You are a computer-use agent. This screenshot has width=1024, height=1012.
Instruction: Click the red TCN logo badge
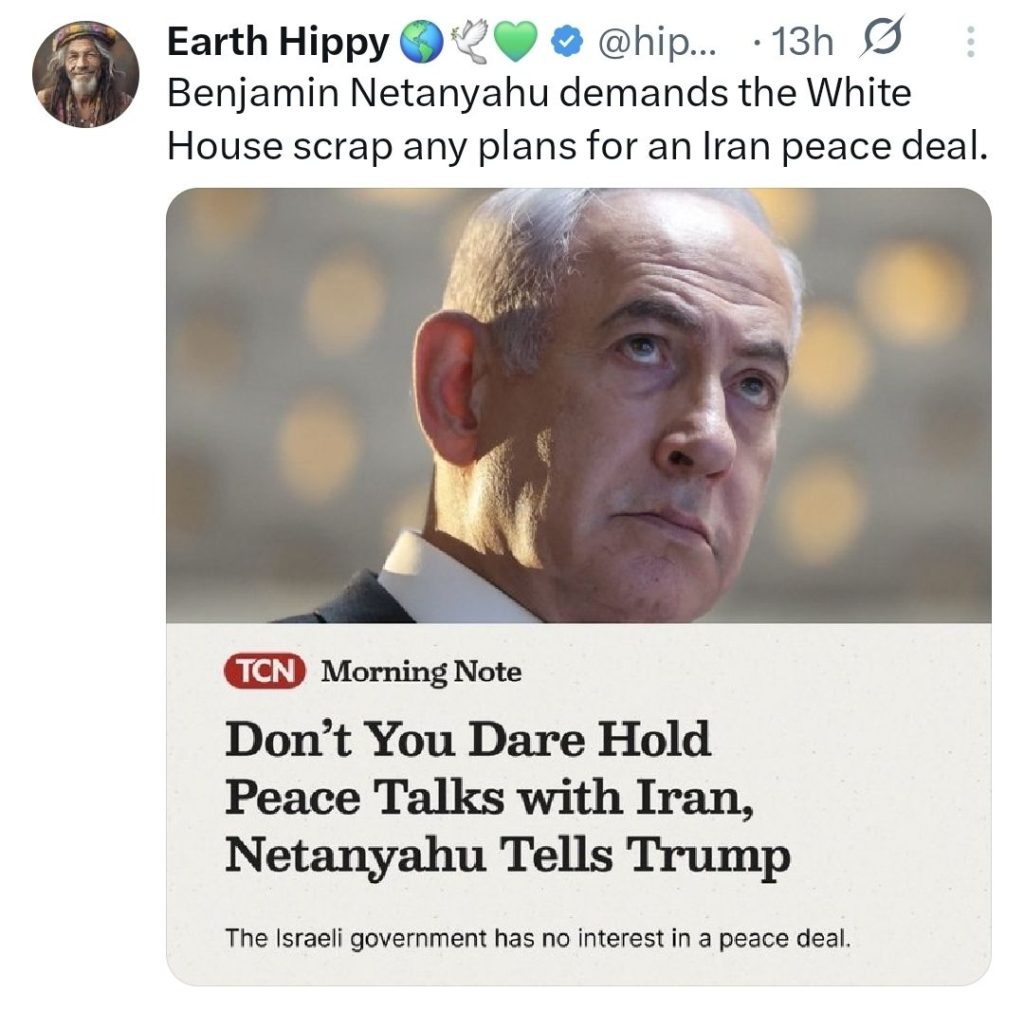[265, 672]
